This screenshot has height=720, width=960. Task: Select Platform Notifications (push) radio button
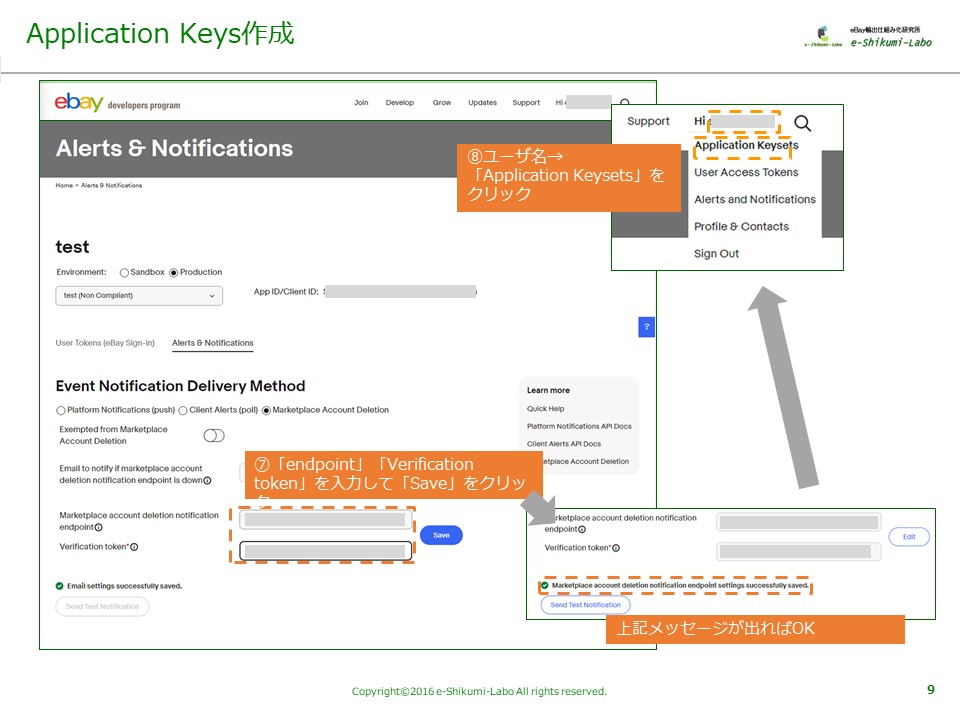coord(61,410)
